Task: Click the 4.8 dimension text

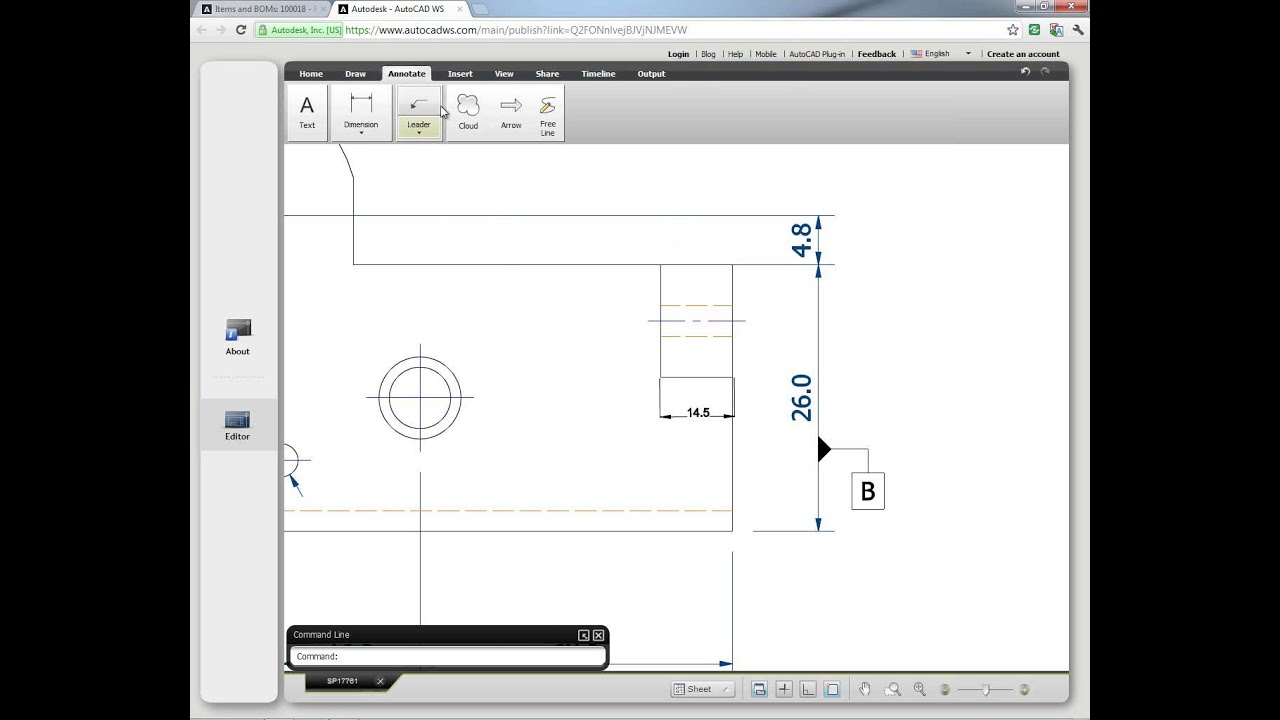Action: pyautogui.click(x=802, y=240)
